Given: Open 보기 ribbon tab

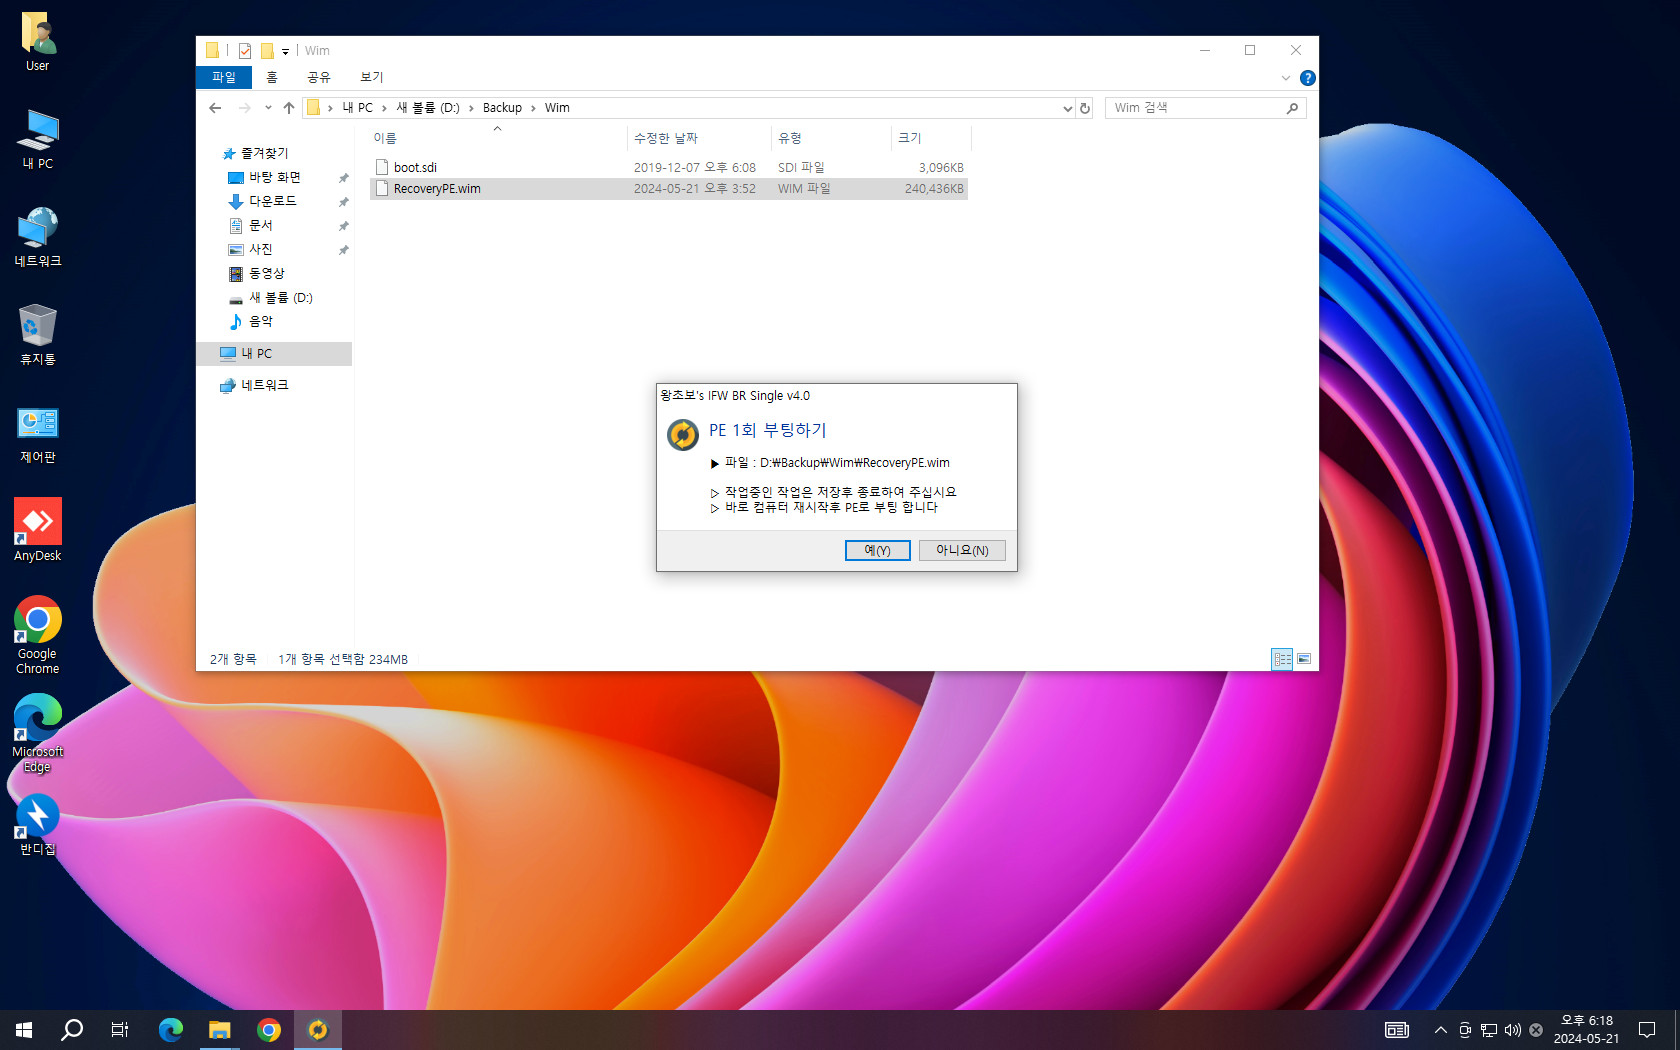Looking at the screenshot, I should [372, 78].
